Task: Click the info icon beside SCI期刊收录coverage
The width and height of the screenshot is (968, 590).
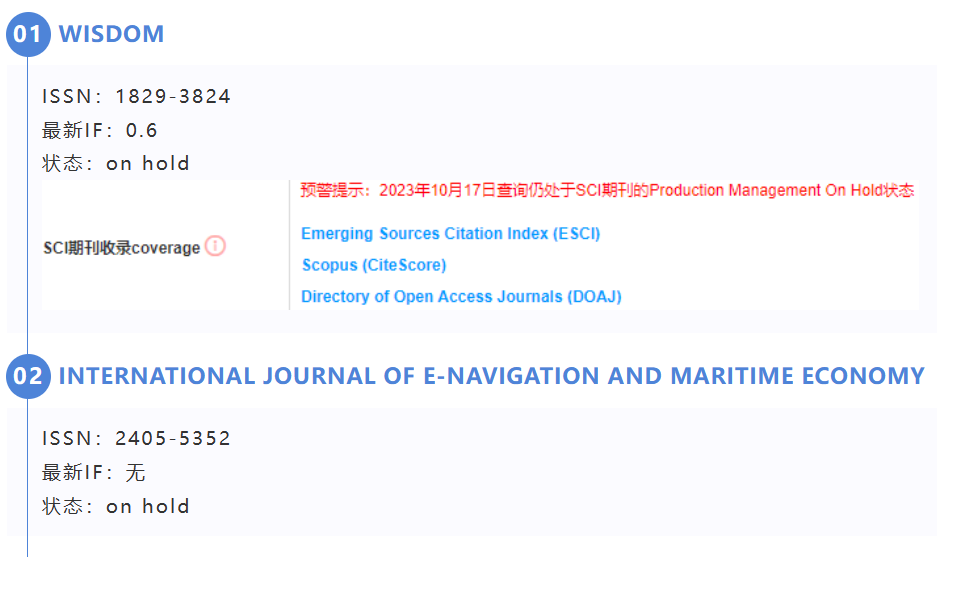Action: click(x=215, y=246)
